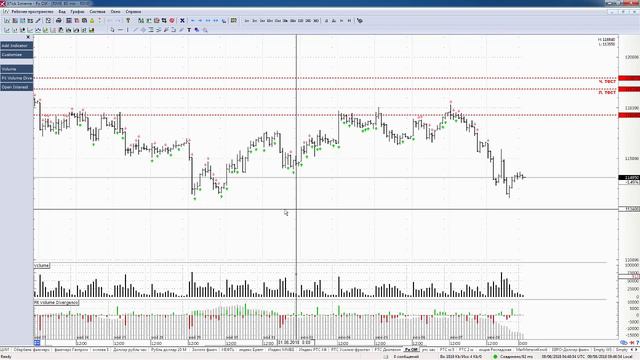640x360 pixels.
Task: Click the PE Volume Divergence pane label
Action: tap(56, 302)
